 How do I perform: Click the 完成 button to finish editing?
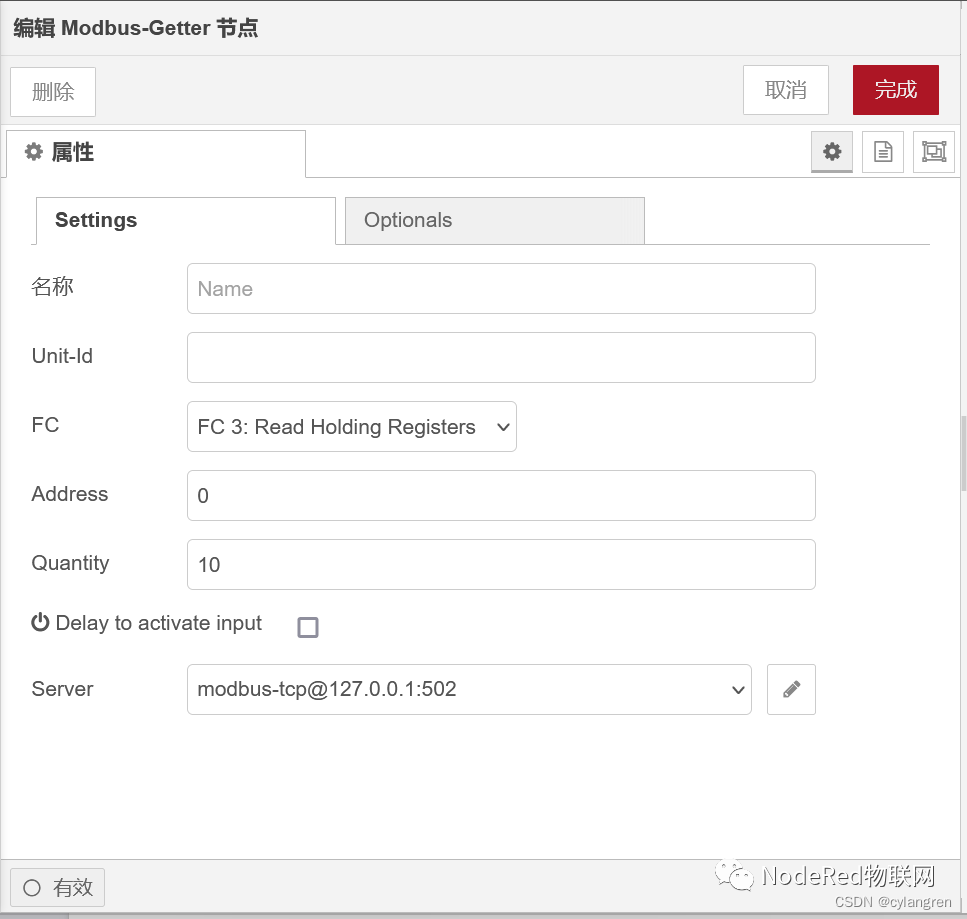[x=895, y=90]
